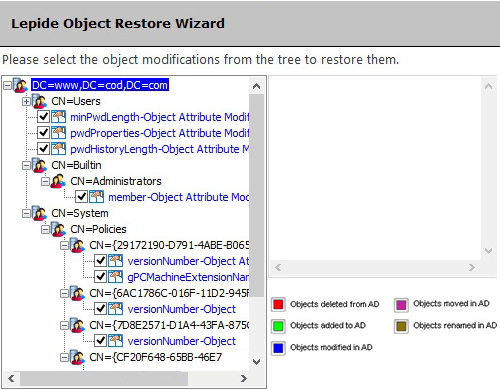
Task: Click the tree panel's vertical scrollbar thumb
Action: (256, 195)
